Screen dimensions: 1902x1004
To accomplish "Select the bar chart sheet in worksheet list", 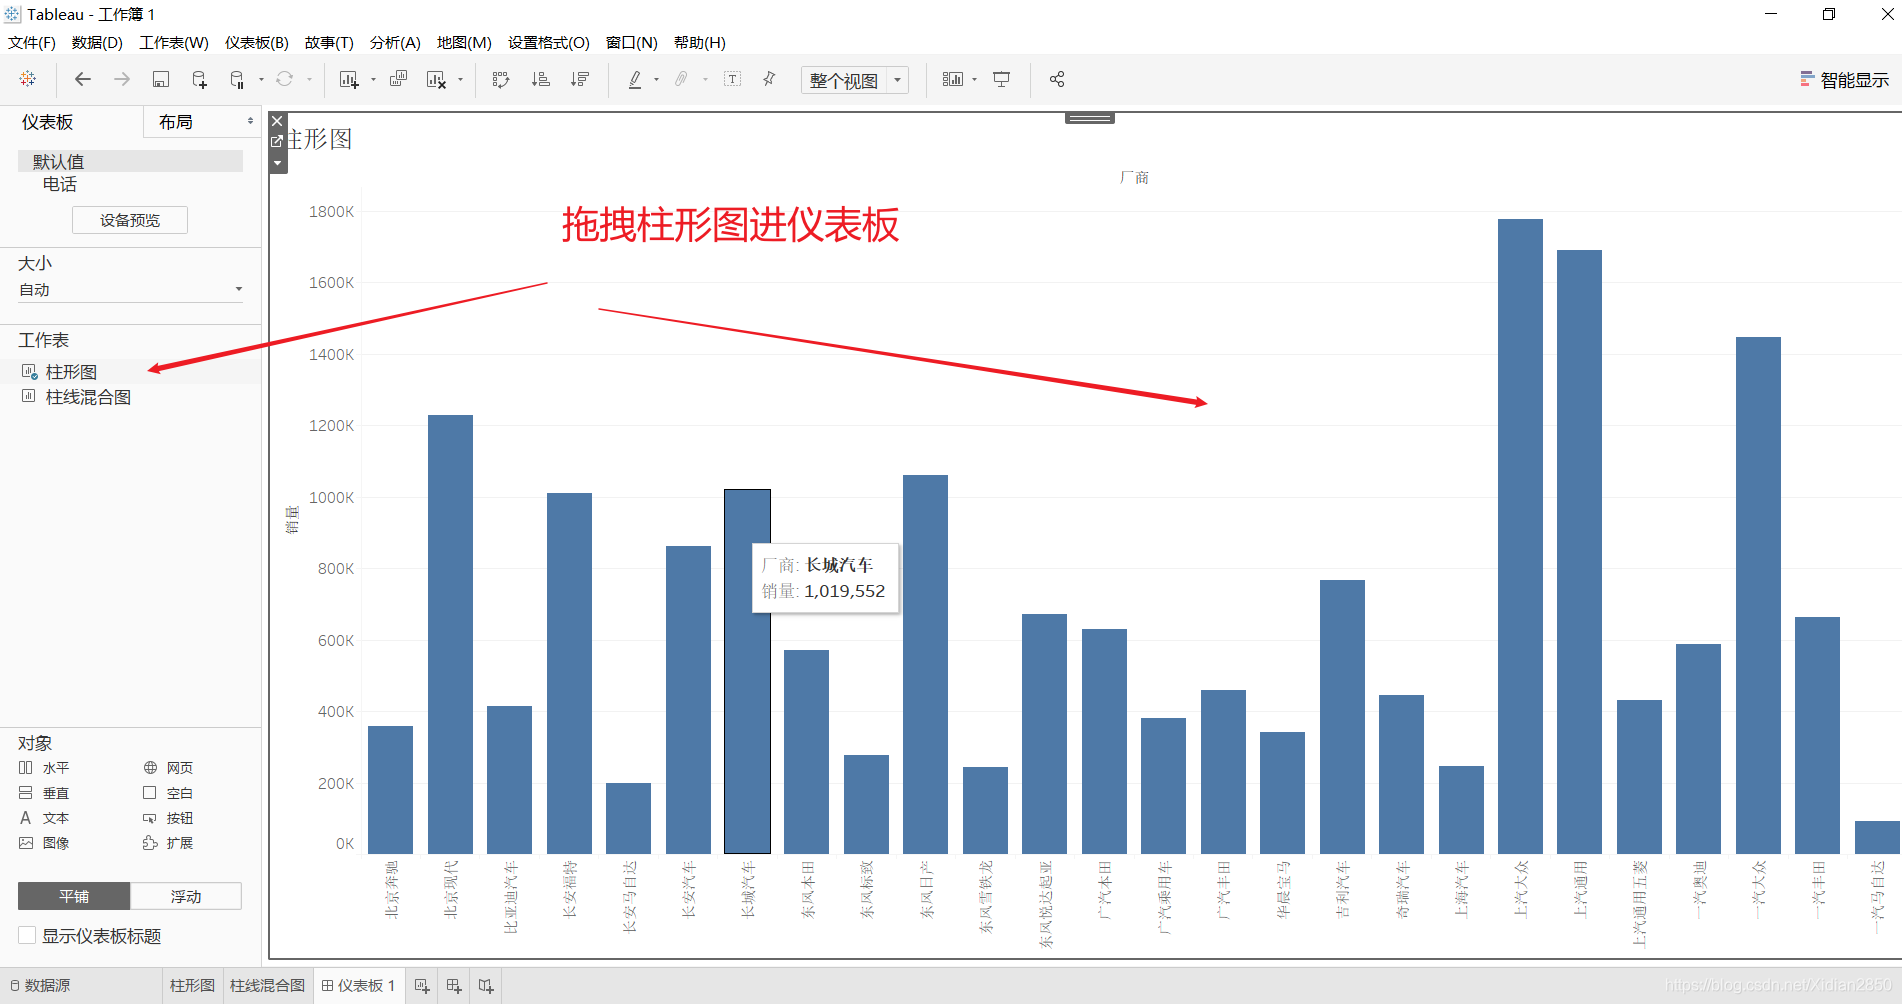I will pyautogui.click(x=71, y=372).
